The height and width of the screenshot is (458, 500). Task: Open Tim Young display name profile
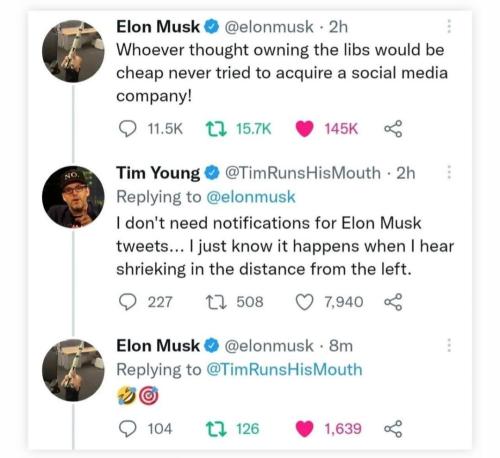(x=158, y=173)
